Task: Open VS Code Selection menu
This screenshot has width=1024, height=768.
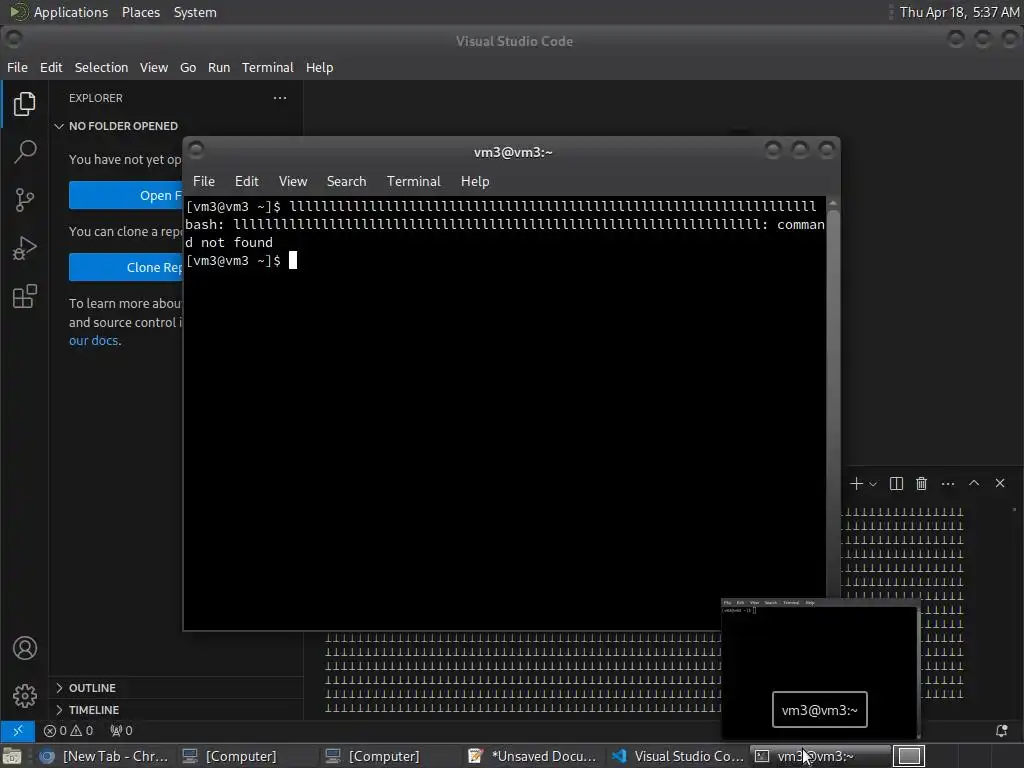Action: coord(101,67)
